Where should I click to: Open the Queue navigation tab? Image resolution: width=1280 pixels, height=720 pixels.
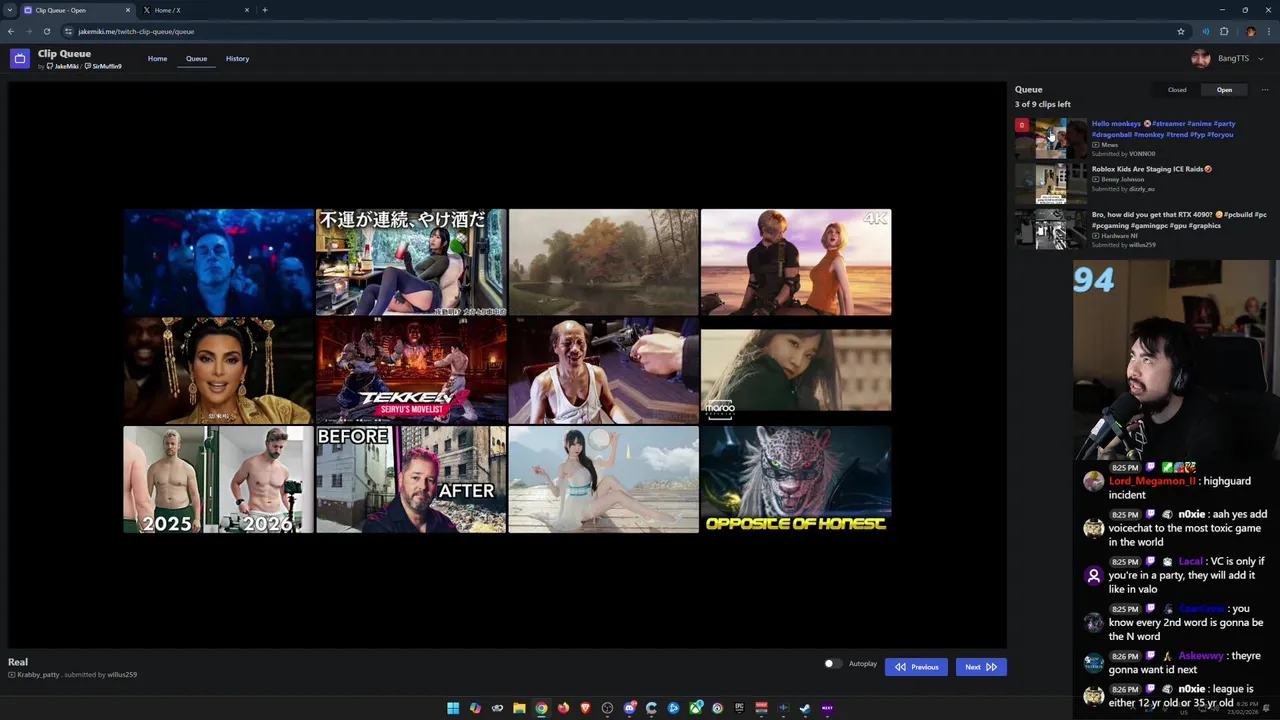pyautogui.click(x=196, y=59)
